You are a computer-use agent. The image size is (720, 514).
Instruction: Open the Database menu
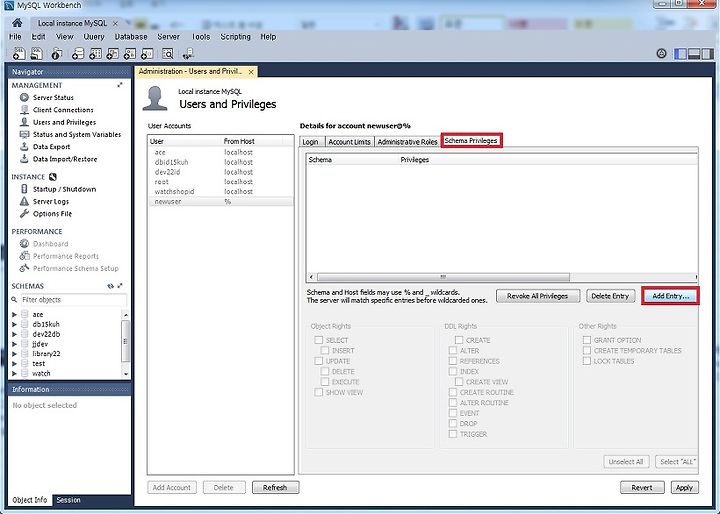(x=131, y=37)
